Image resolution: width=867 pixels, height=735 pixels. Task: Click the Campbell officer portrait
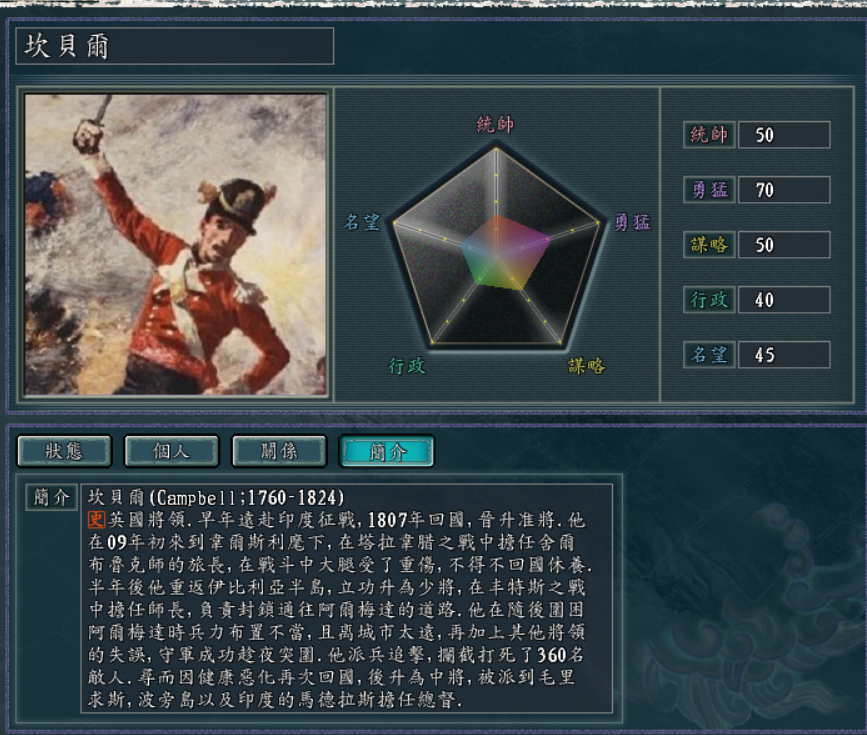(x=176, y=244)
